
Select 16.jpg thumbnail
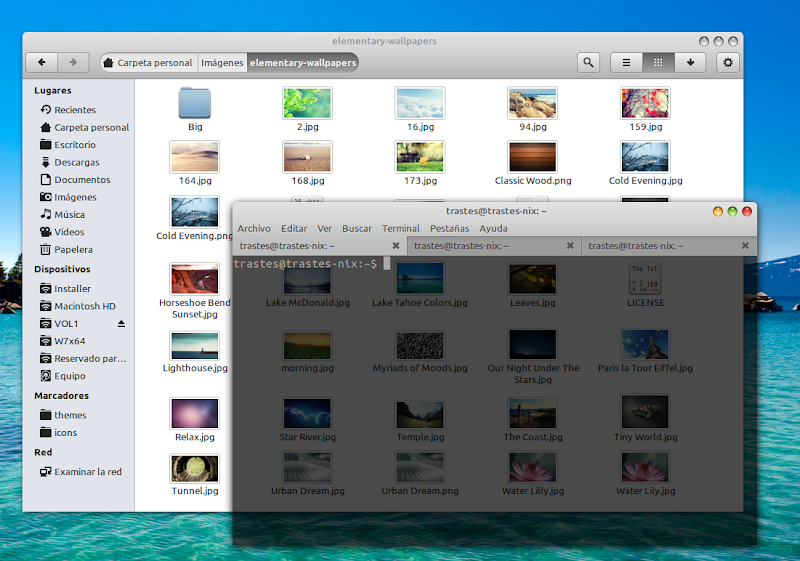[x=420, y=103]
